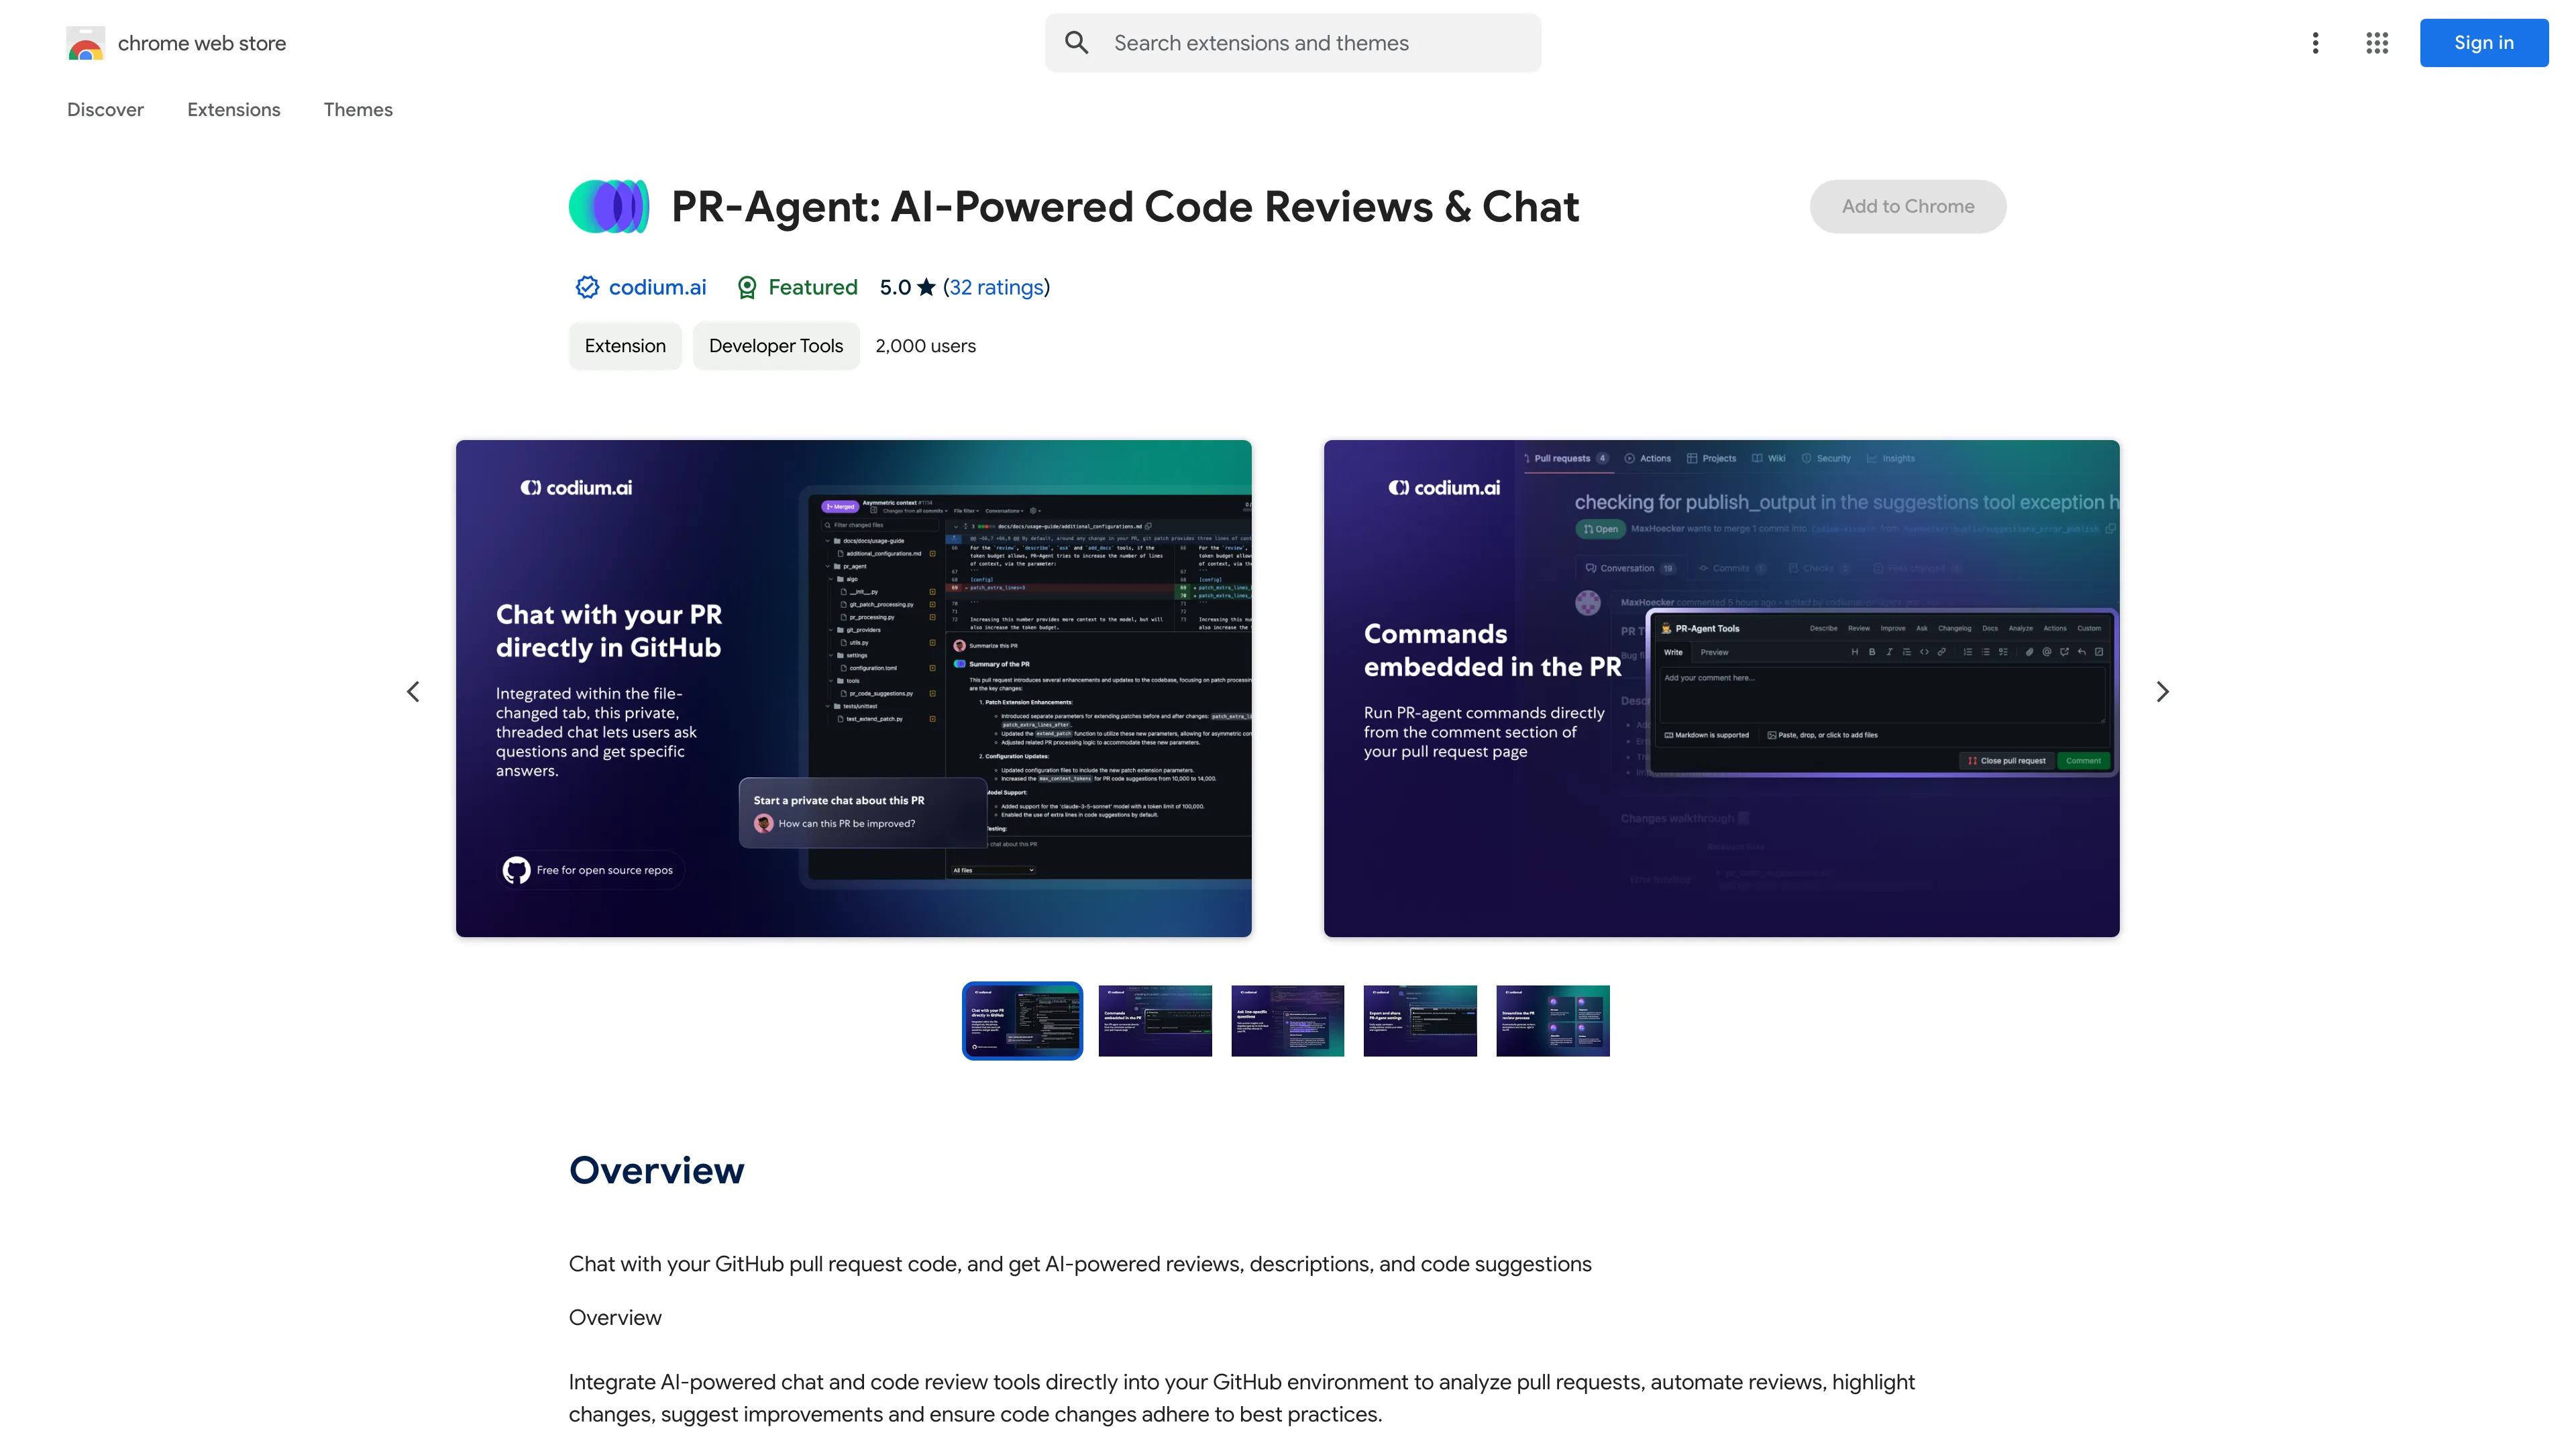Image resolution: width=2576 pixels, height=1449 pixels.
Task: Click the rating star icon
Action: (926, 287)
